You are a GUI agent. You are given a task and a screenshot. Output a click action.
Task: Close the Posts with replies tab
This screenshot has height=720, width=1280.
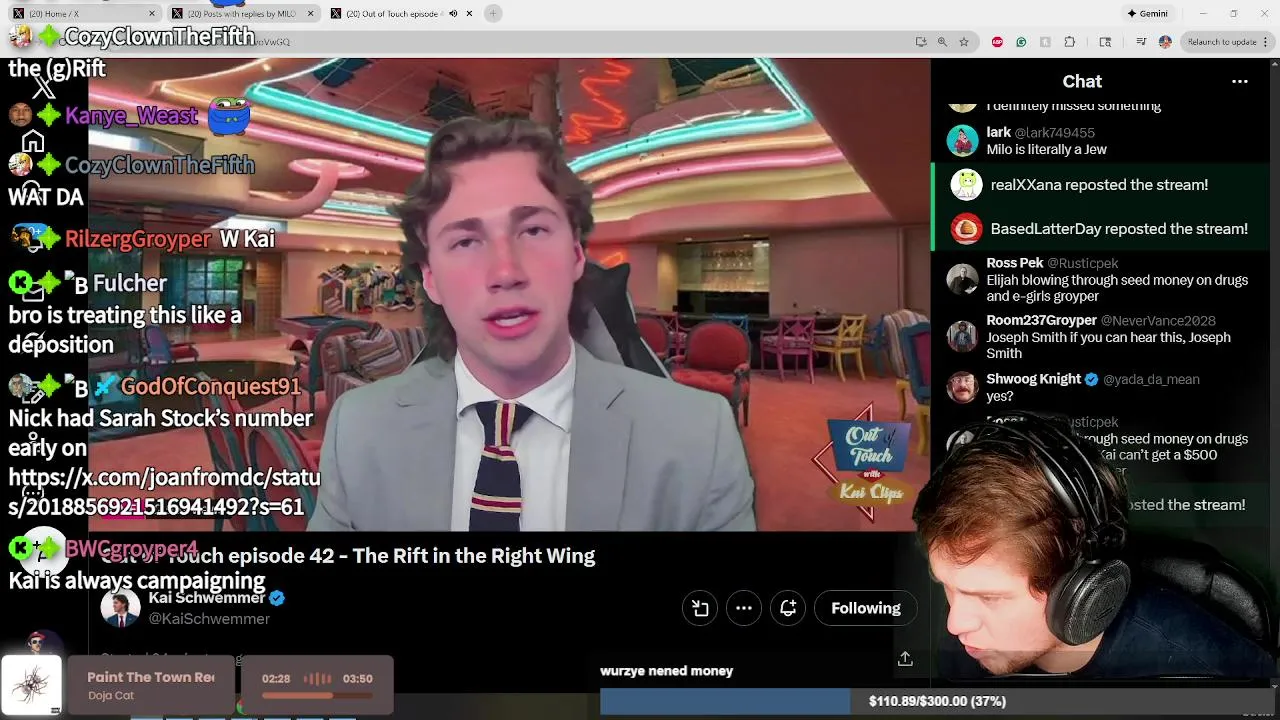click(x=310, y=13)
